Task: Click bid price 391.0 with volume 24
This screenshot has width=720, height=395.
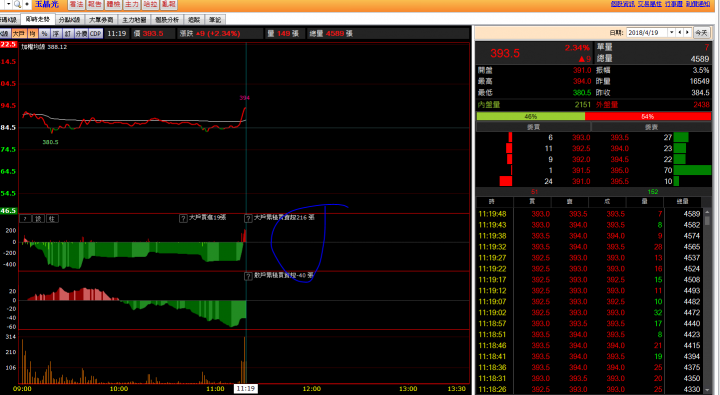Action: [581, 181]
